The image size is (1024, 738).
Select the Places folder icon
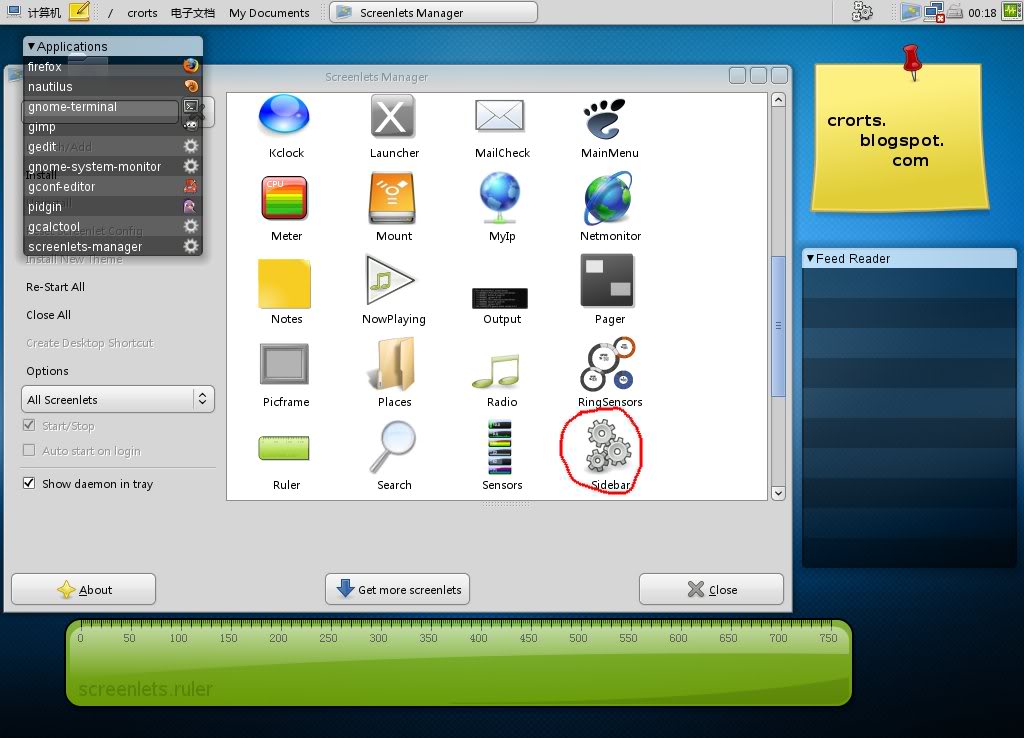(x=392, y=364)
